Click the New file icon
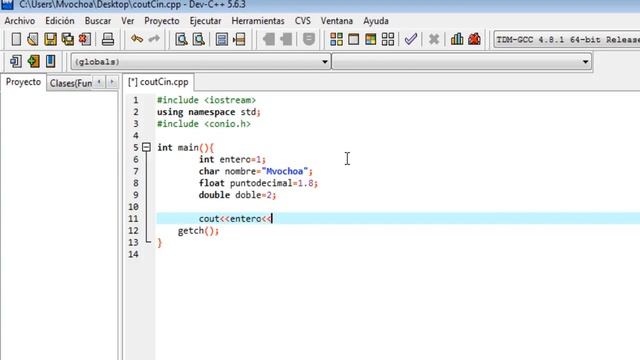 [x=16, y=39]
